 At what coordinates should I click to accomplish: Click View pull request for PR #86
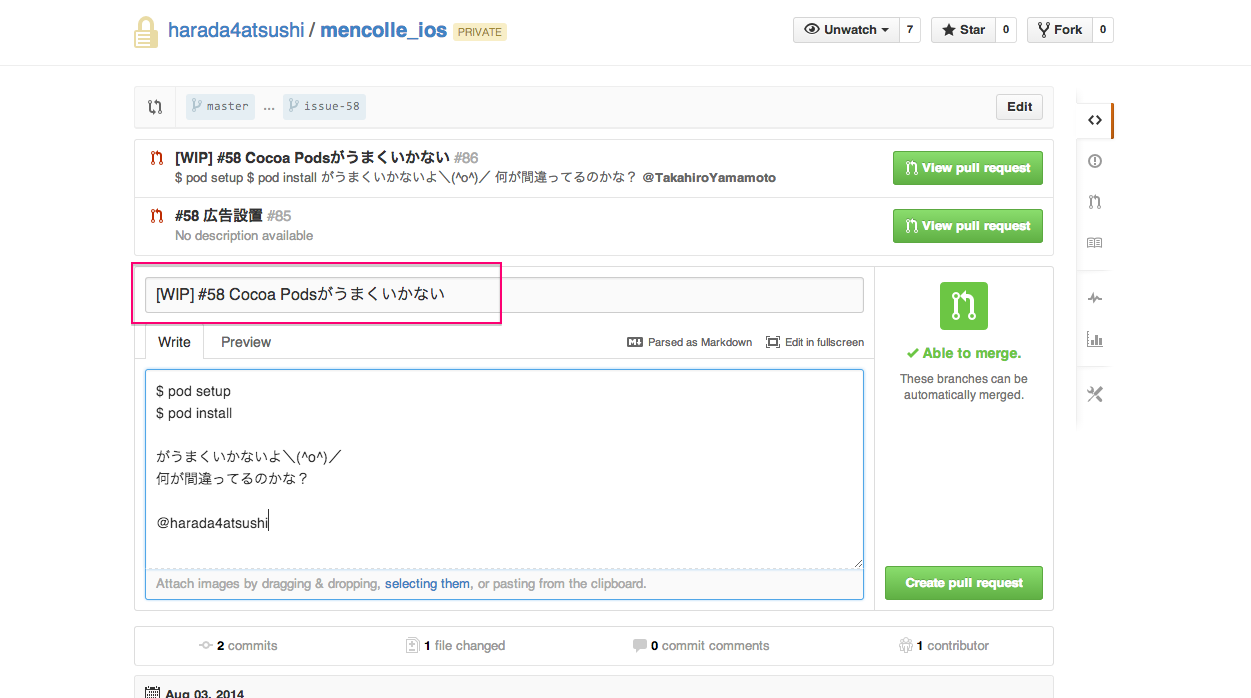click(x=967, y=168)
